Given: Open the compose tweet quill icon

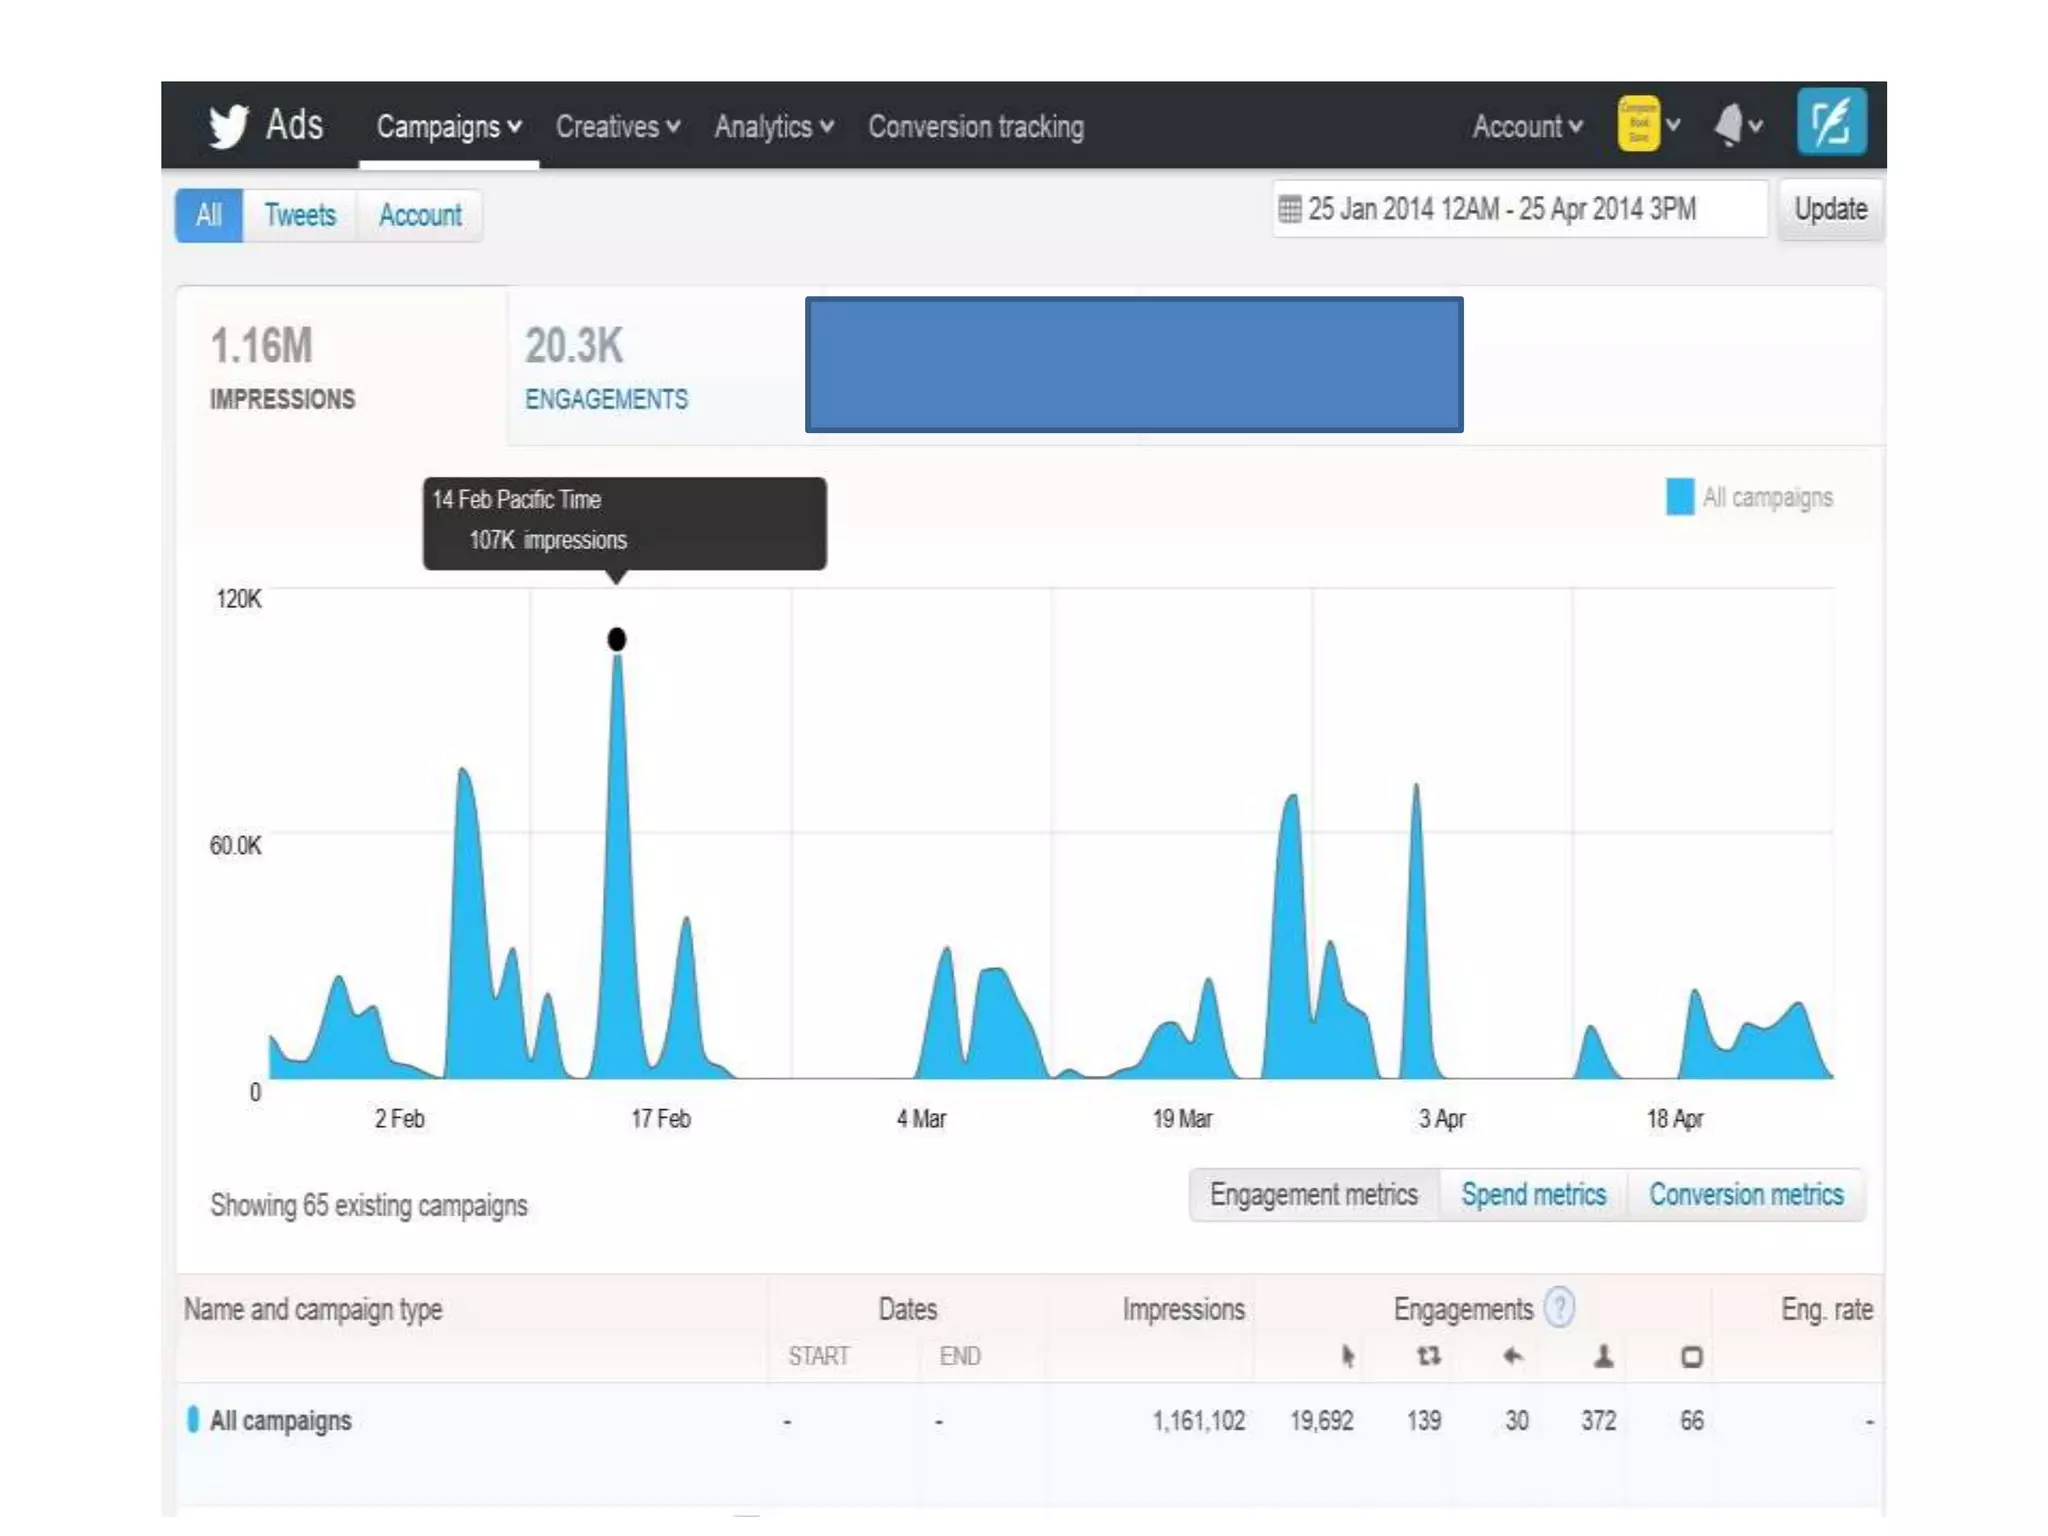Looking at the screenshot, I should pyautogui.click(x=1831, y=124).
